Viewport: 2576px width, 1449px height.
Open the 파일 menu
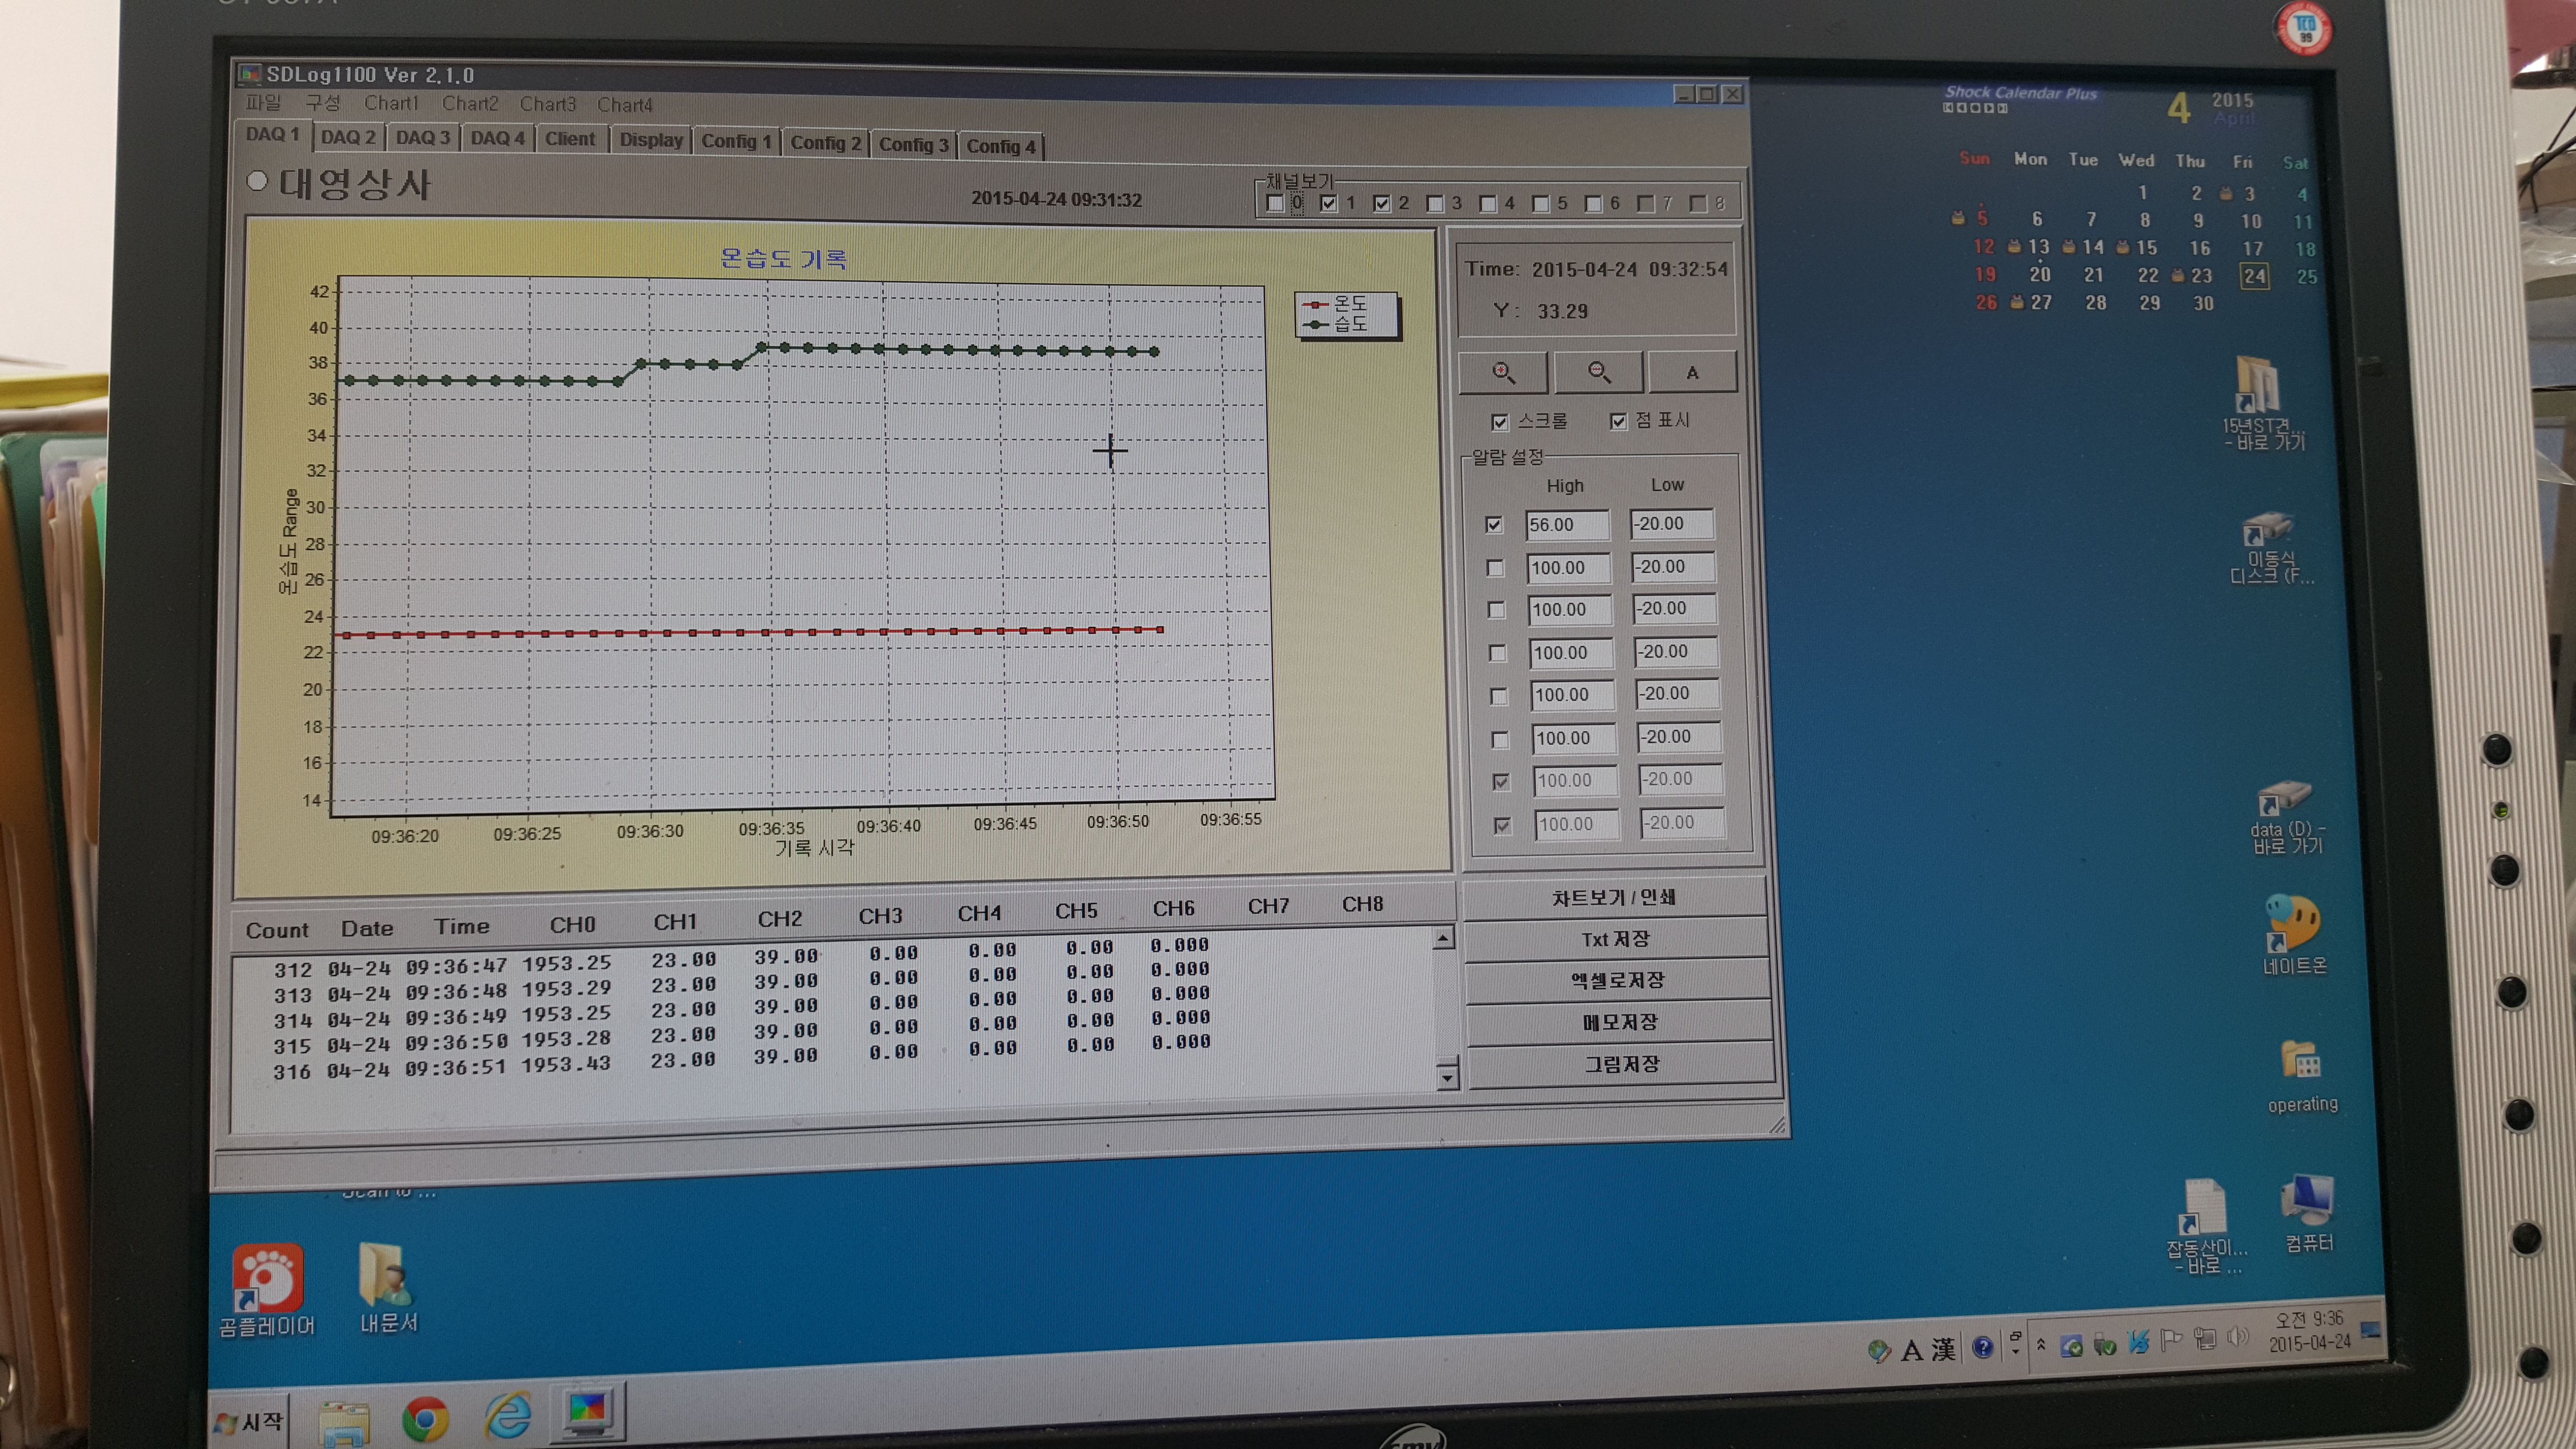[x=264, y=103]
